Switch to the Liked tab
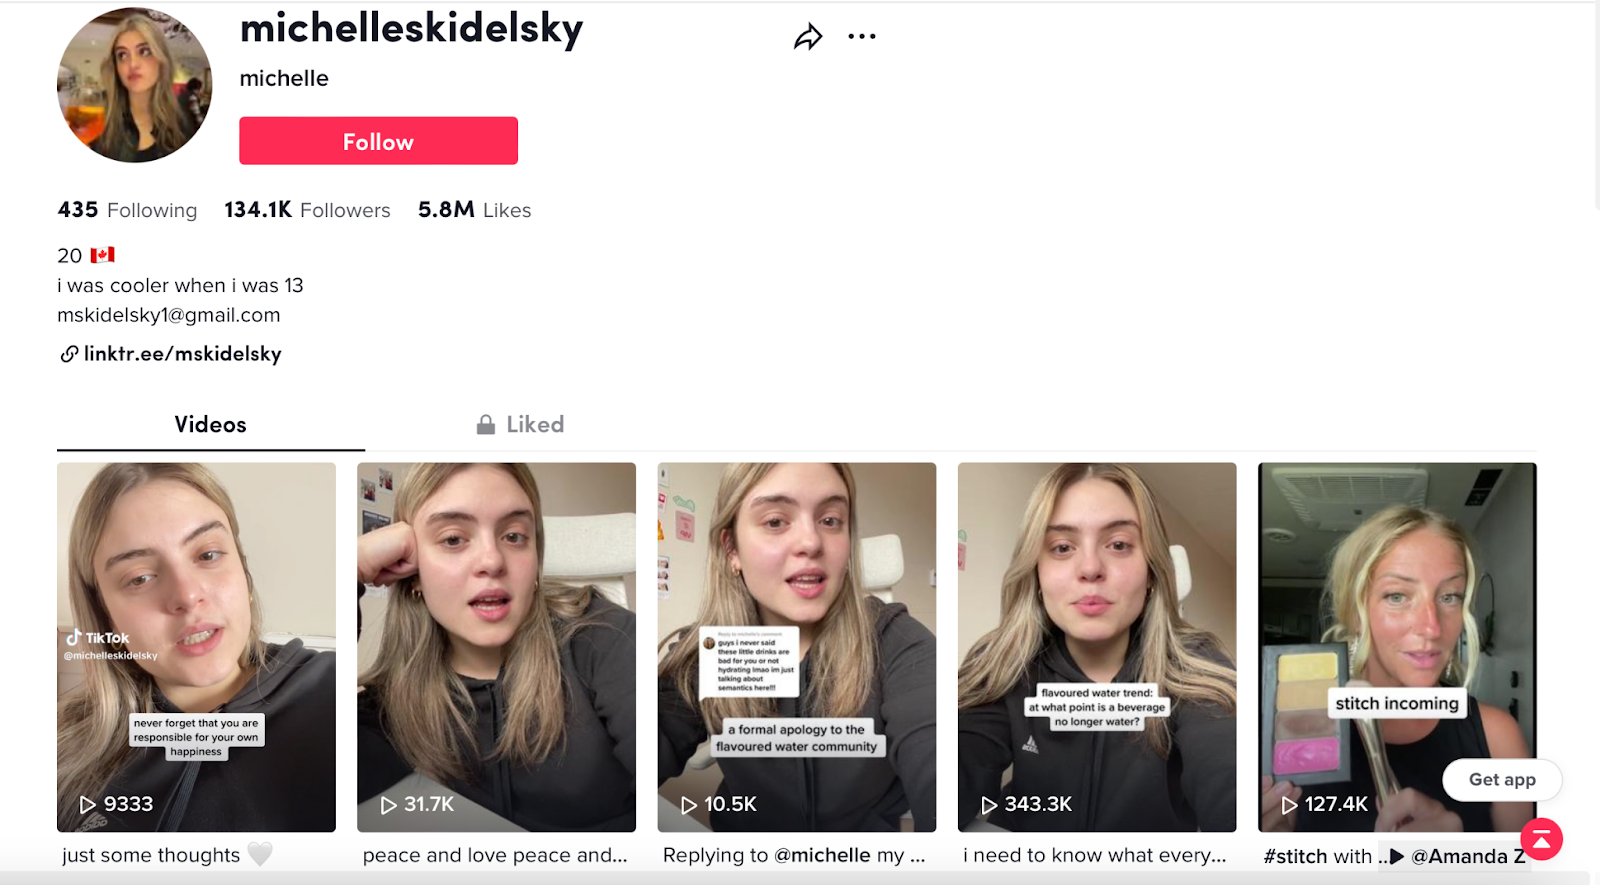 click(520, 424)
